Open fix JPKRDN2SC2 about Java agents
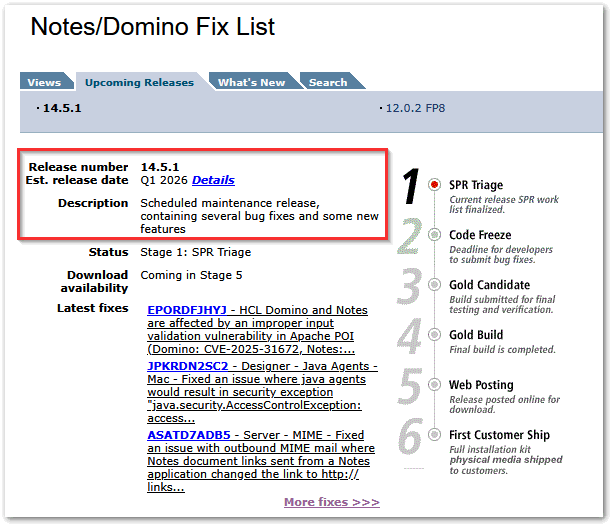This screenshot has width=612, height=526. [x=262, y=392]
